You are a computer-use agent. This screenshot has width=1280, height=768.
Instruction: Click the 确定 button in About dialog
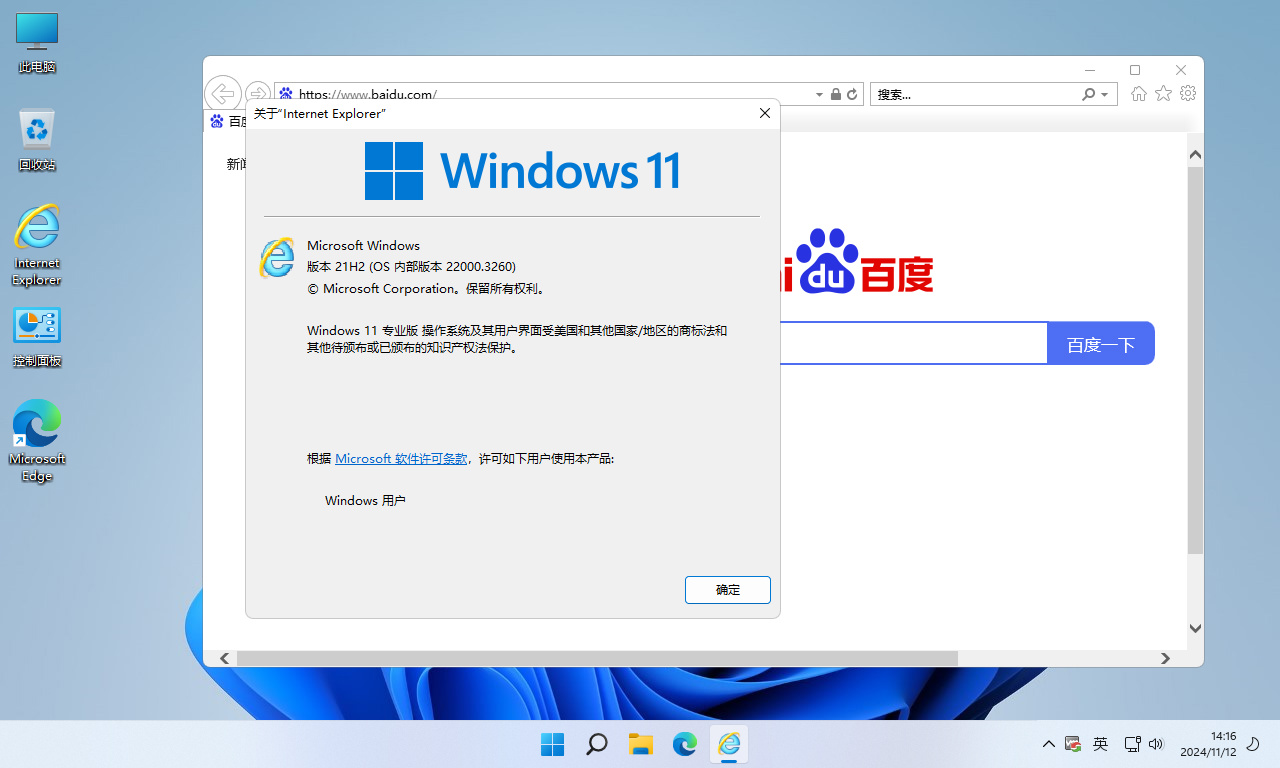(728, 590)
